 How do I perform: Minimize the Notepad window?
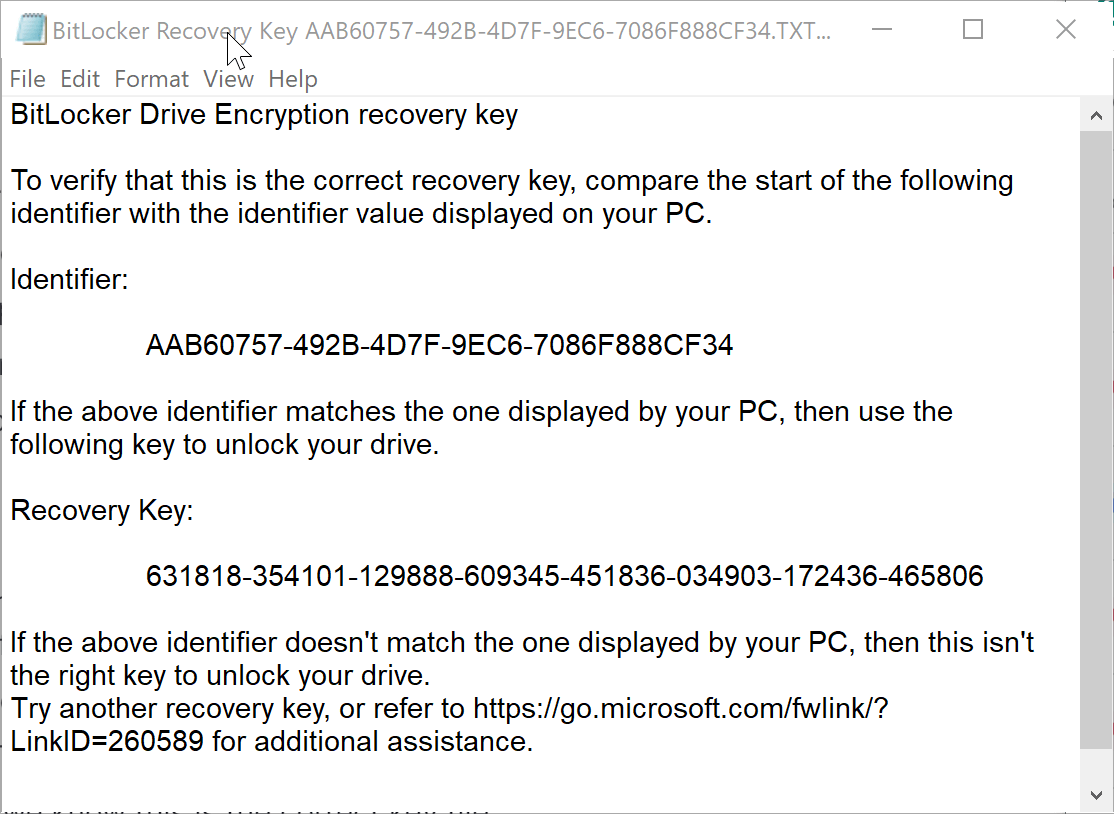(x=881, y=30)
